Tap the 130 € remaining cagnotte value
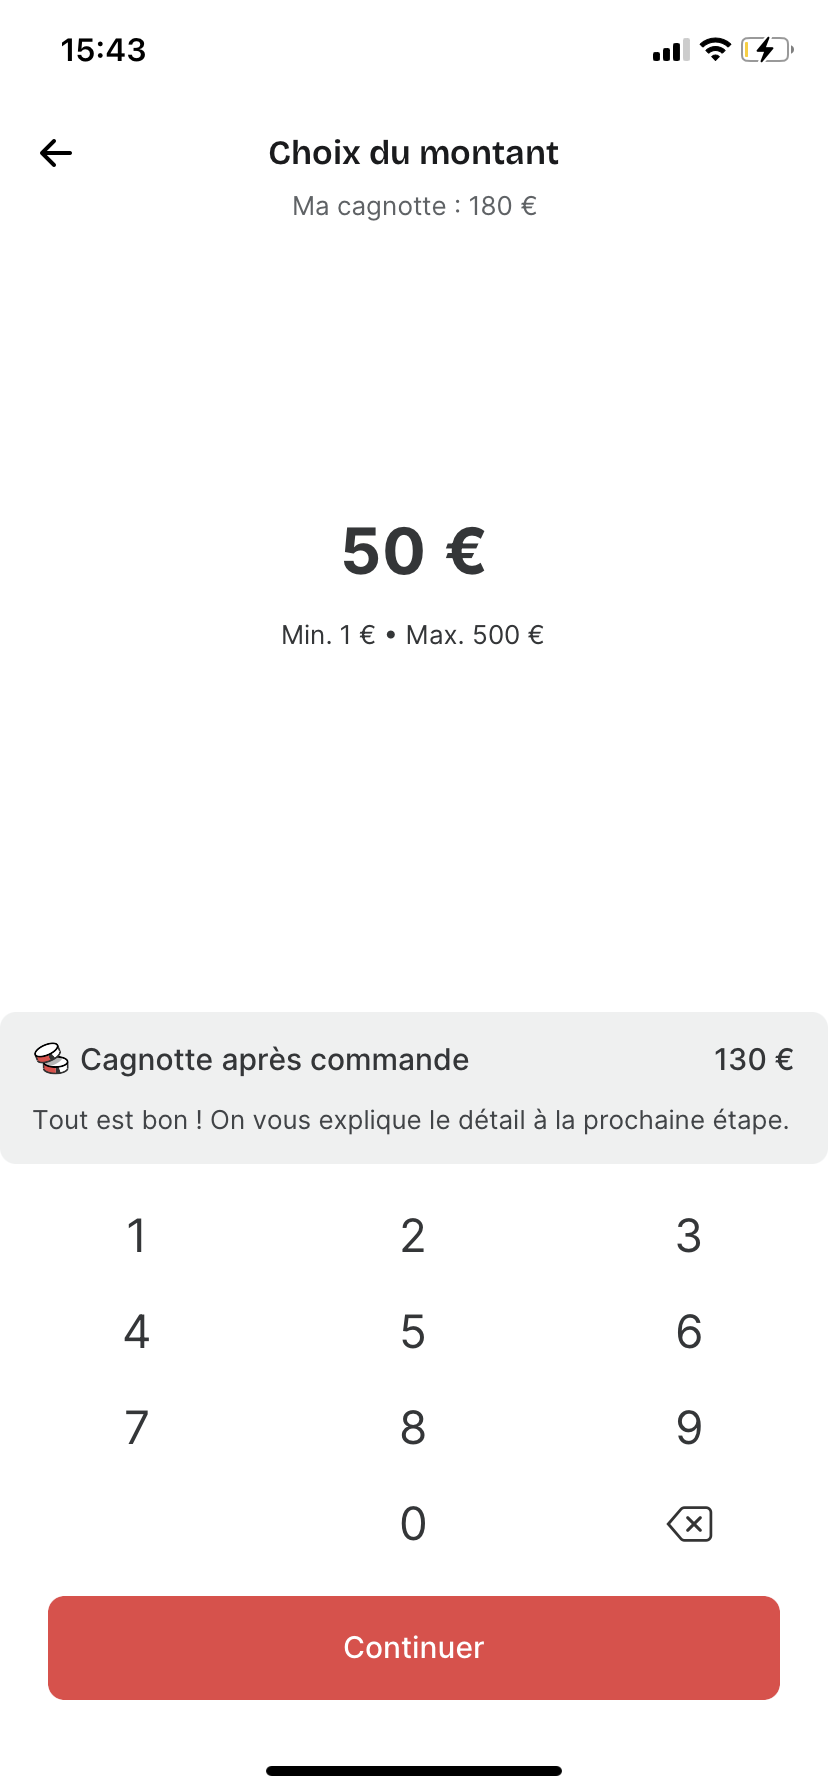This screenshot has height=1792, width=828. 753,1060
